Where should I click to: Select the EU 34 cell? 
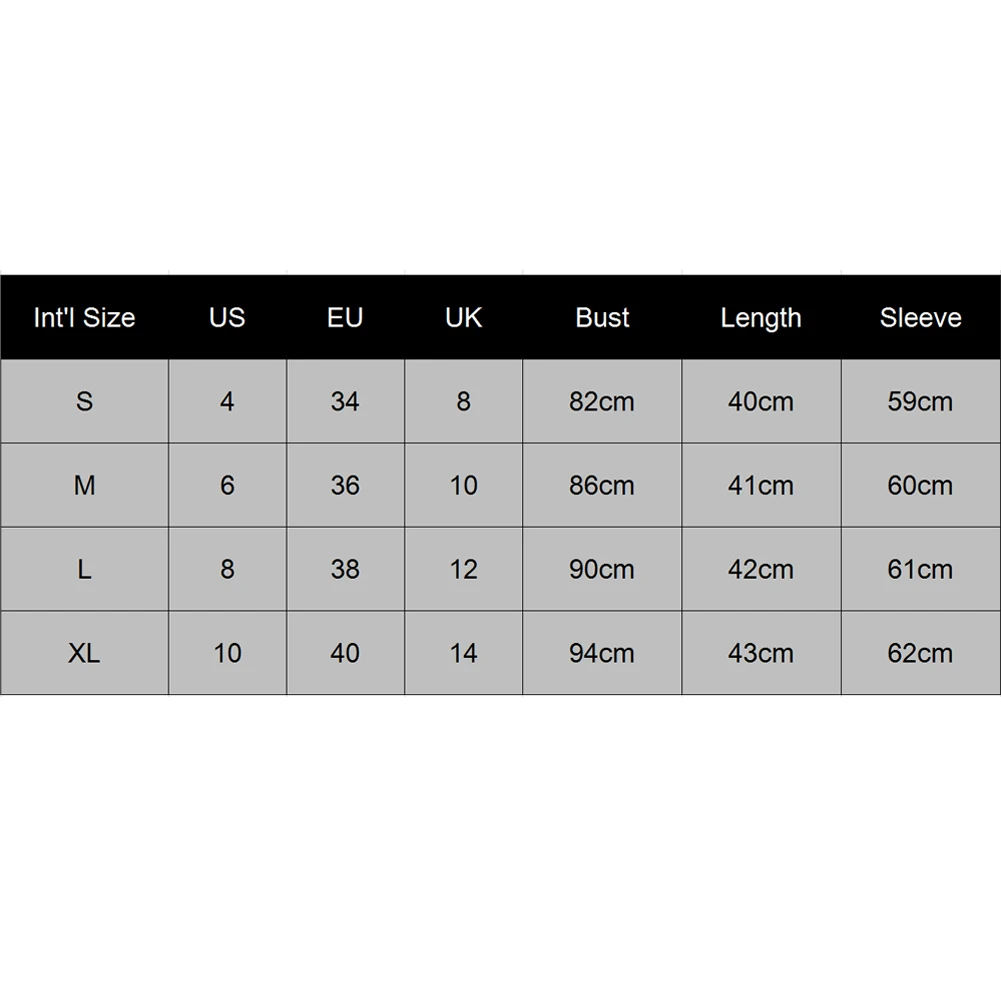pos(345,401)
